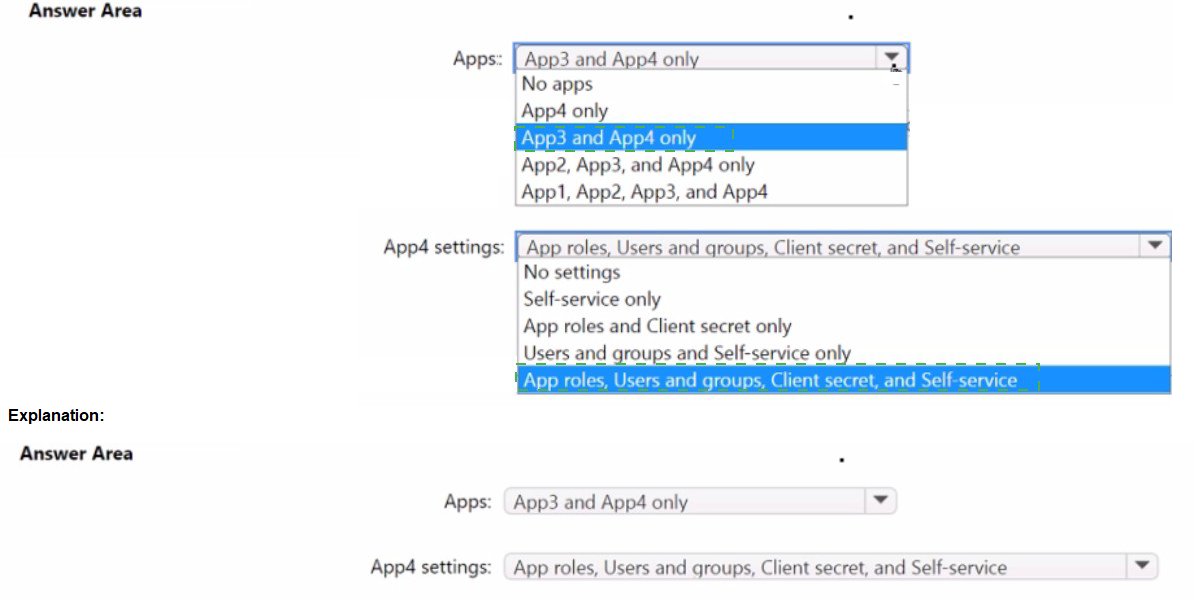Select the 'No settings' option

pyautogui.click(x=571, y=272)
